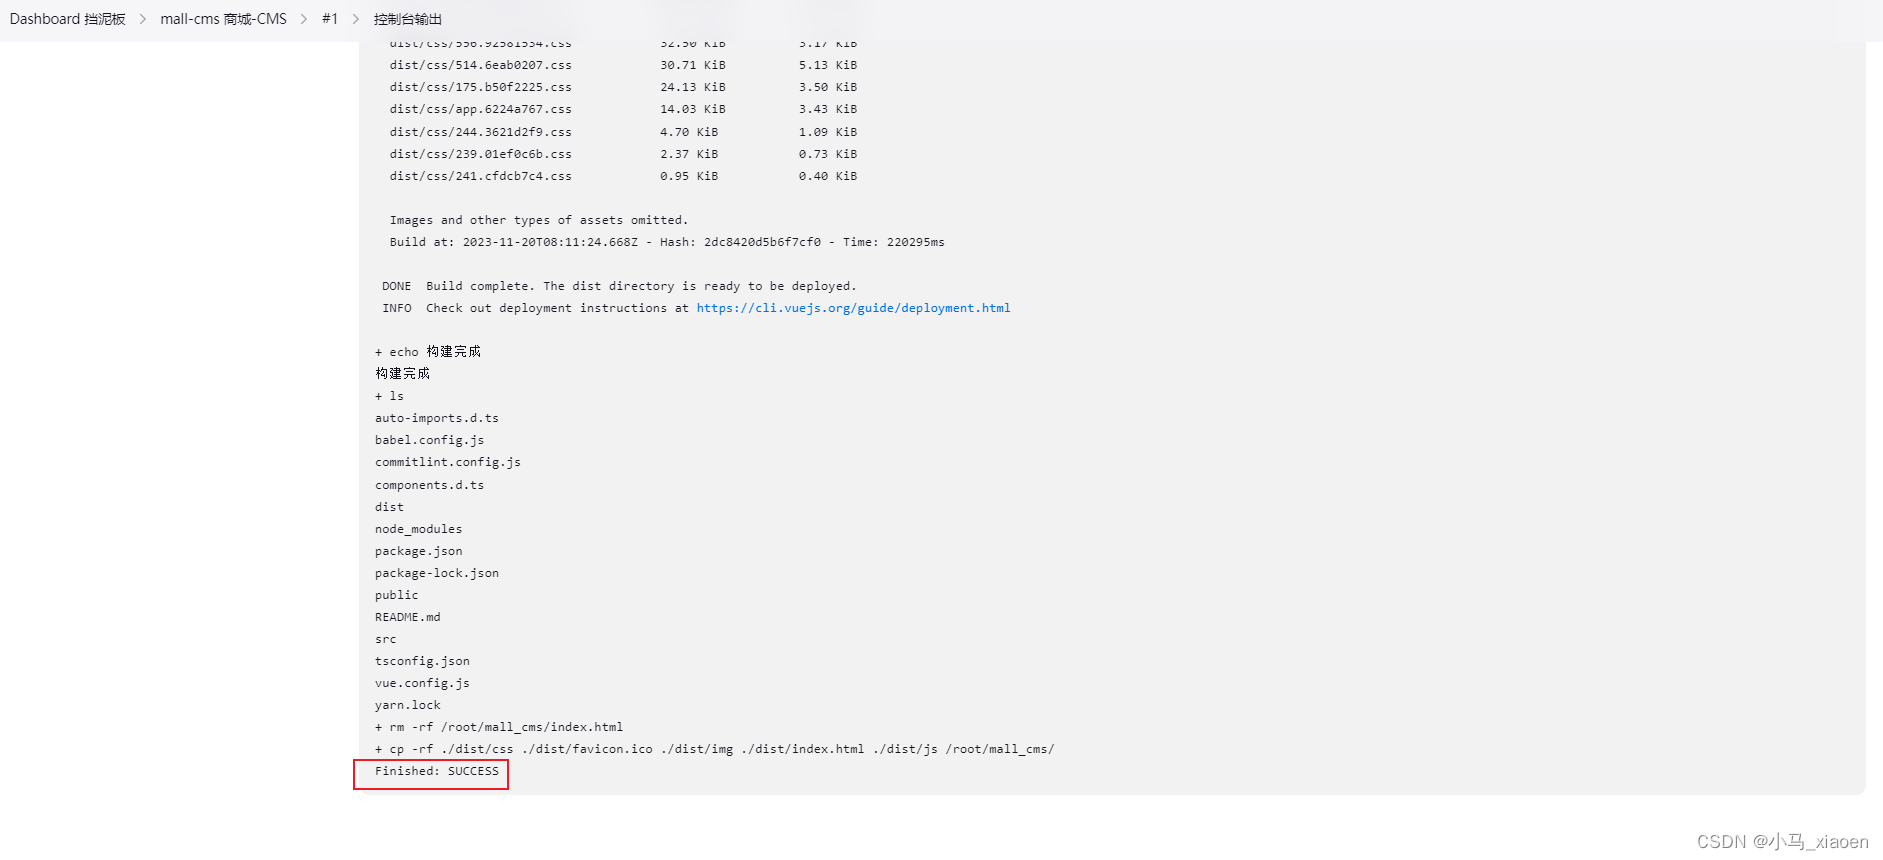Click the 'dist/css/514.6eab0207.css' line
Viewport: 1883px width, 860px height.
point(481,65)
